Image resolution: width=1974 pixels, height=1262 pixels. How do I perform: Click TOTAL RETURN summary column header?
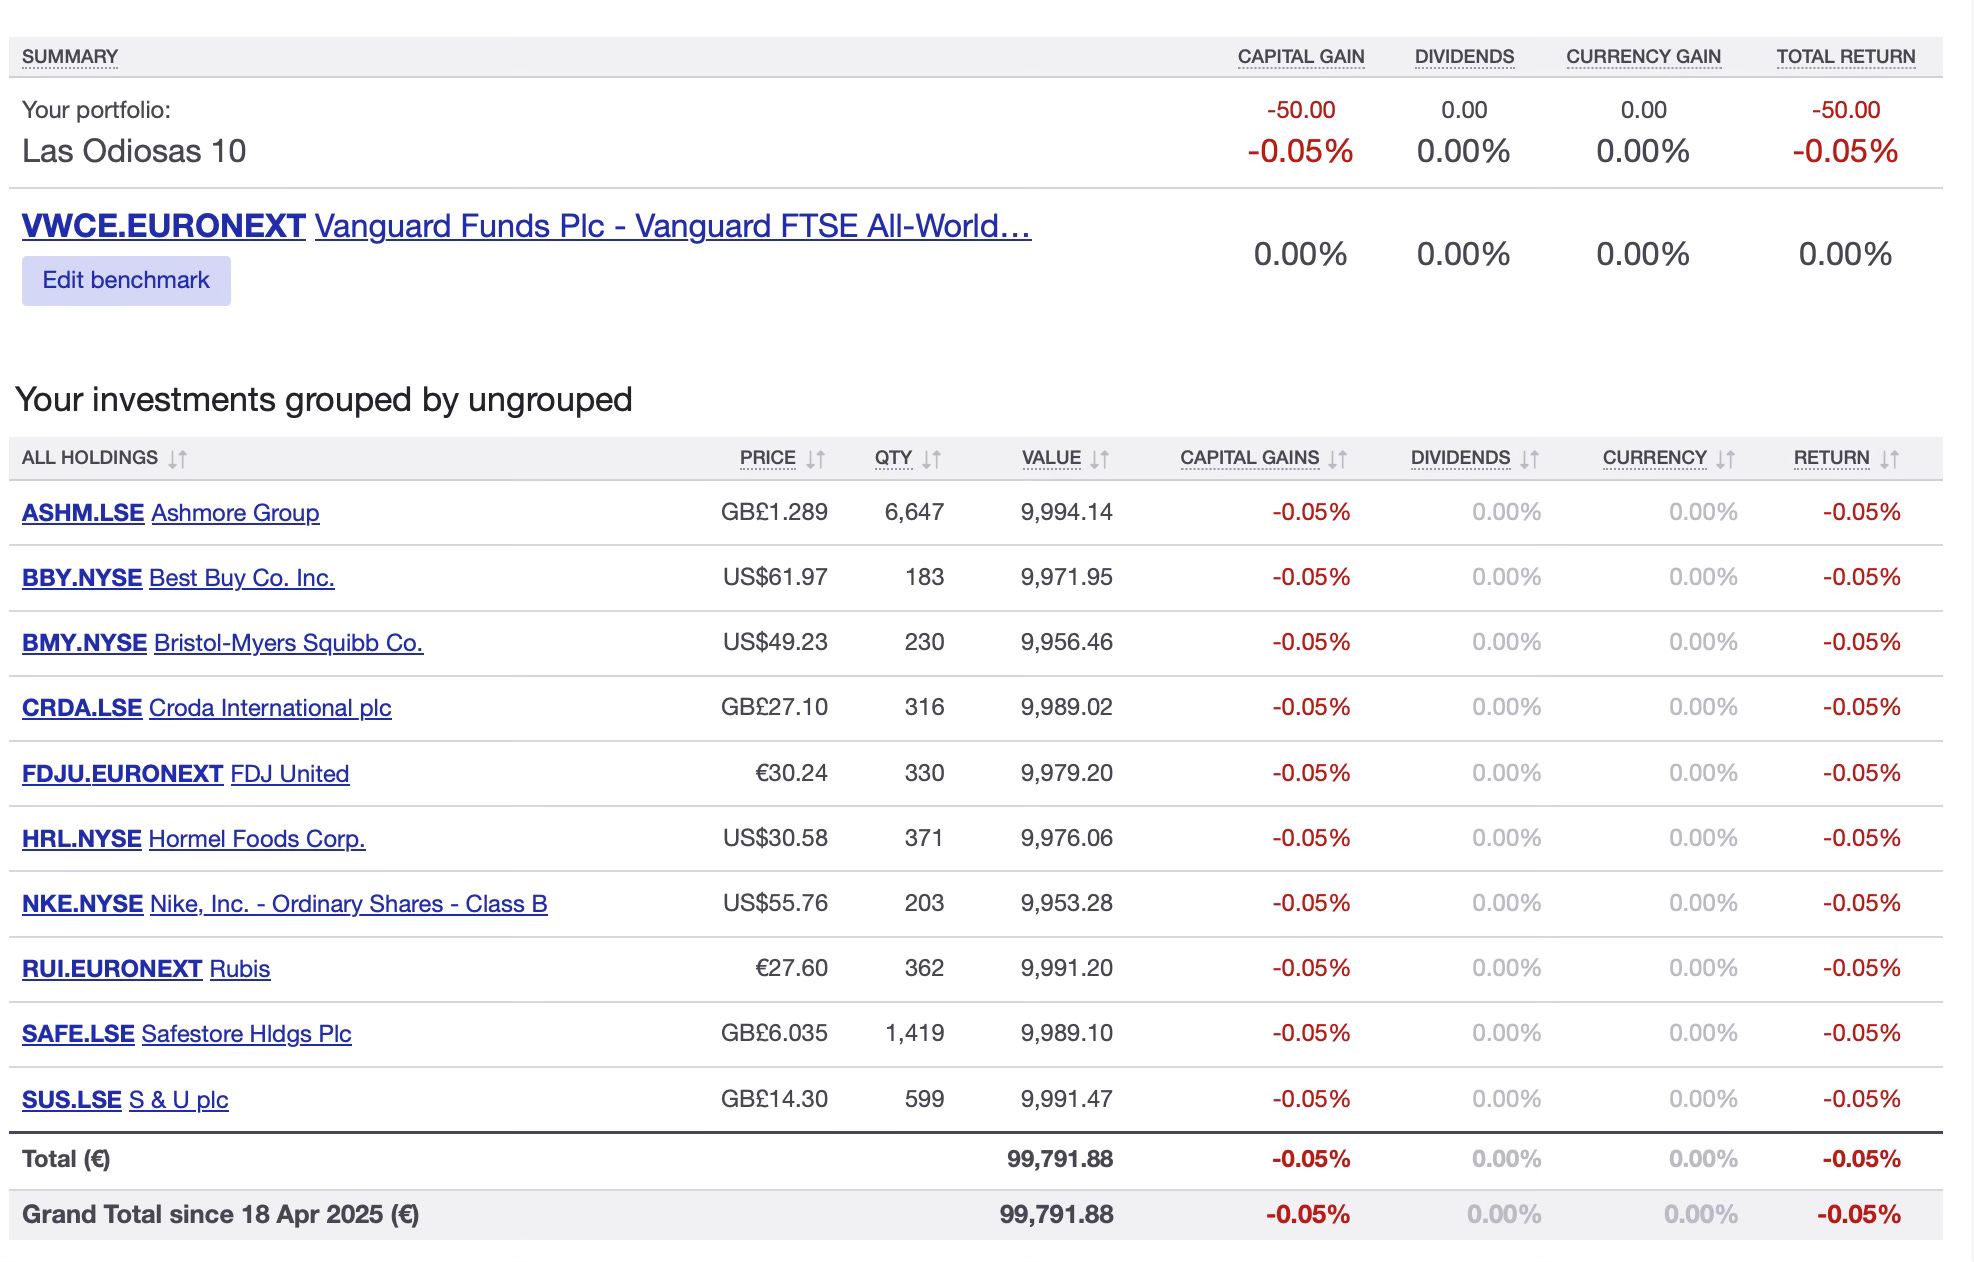[x=1846, y=57]
